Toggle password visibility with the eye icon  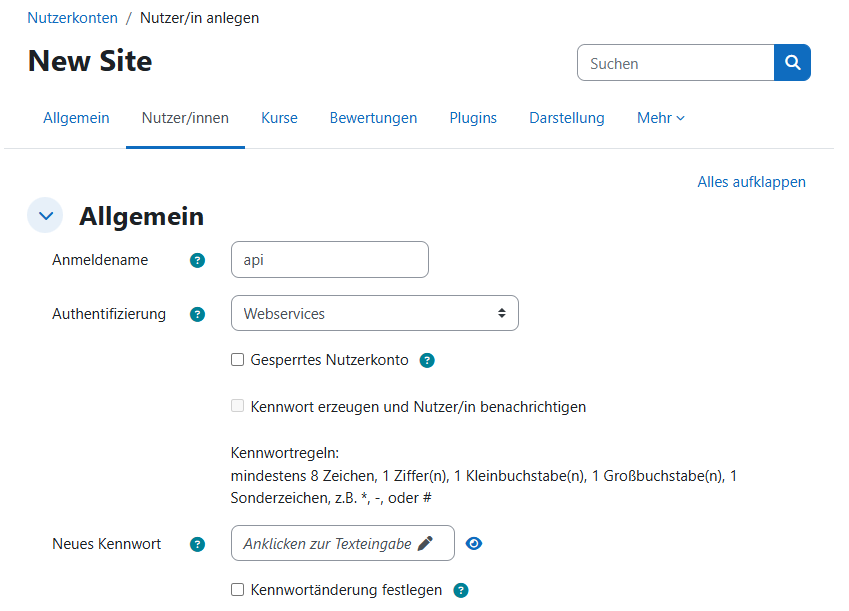pyautogui.click(x=473, y=543)
